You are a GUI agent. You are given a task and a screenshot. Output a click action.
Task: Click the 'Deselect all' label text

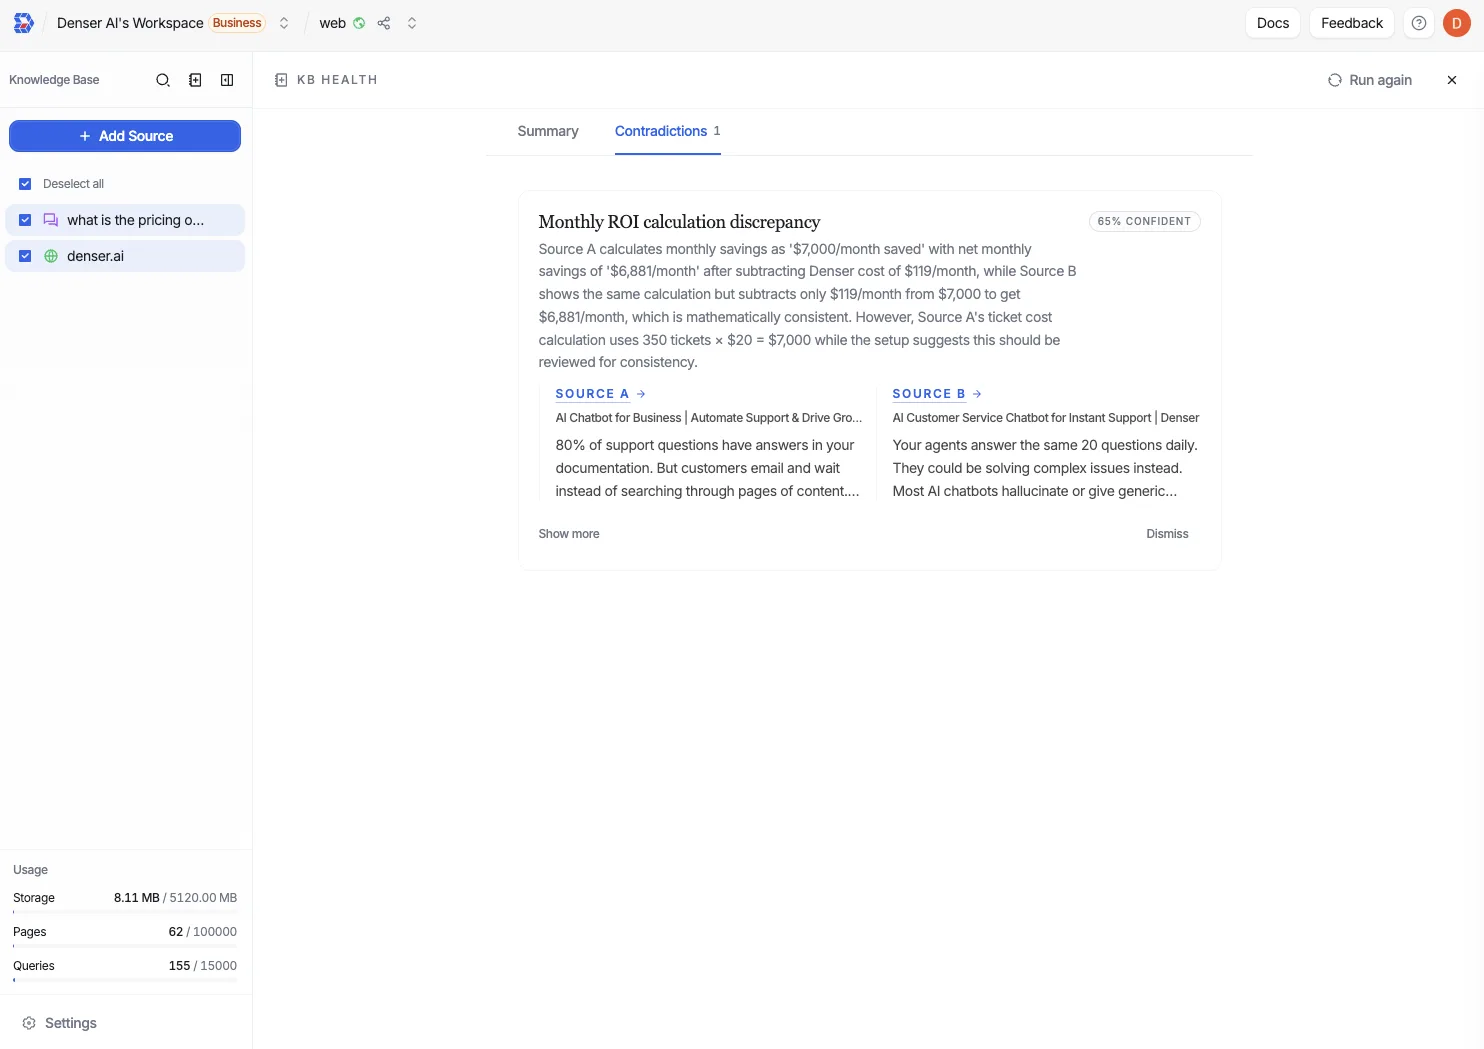point(73,184)
